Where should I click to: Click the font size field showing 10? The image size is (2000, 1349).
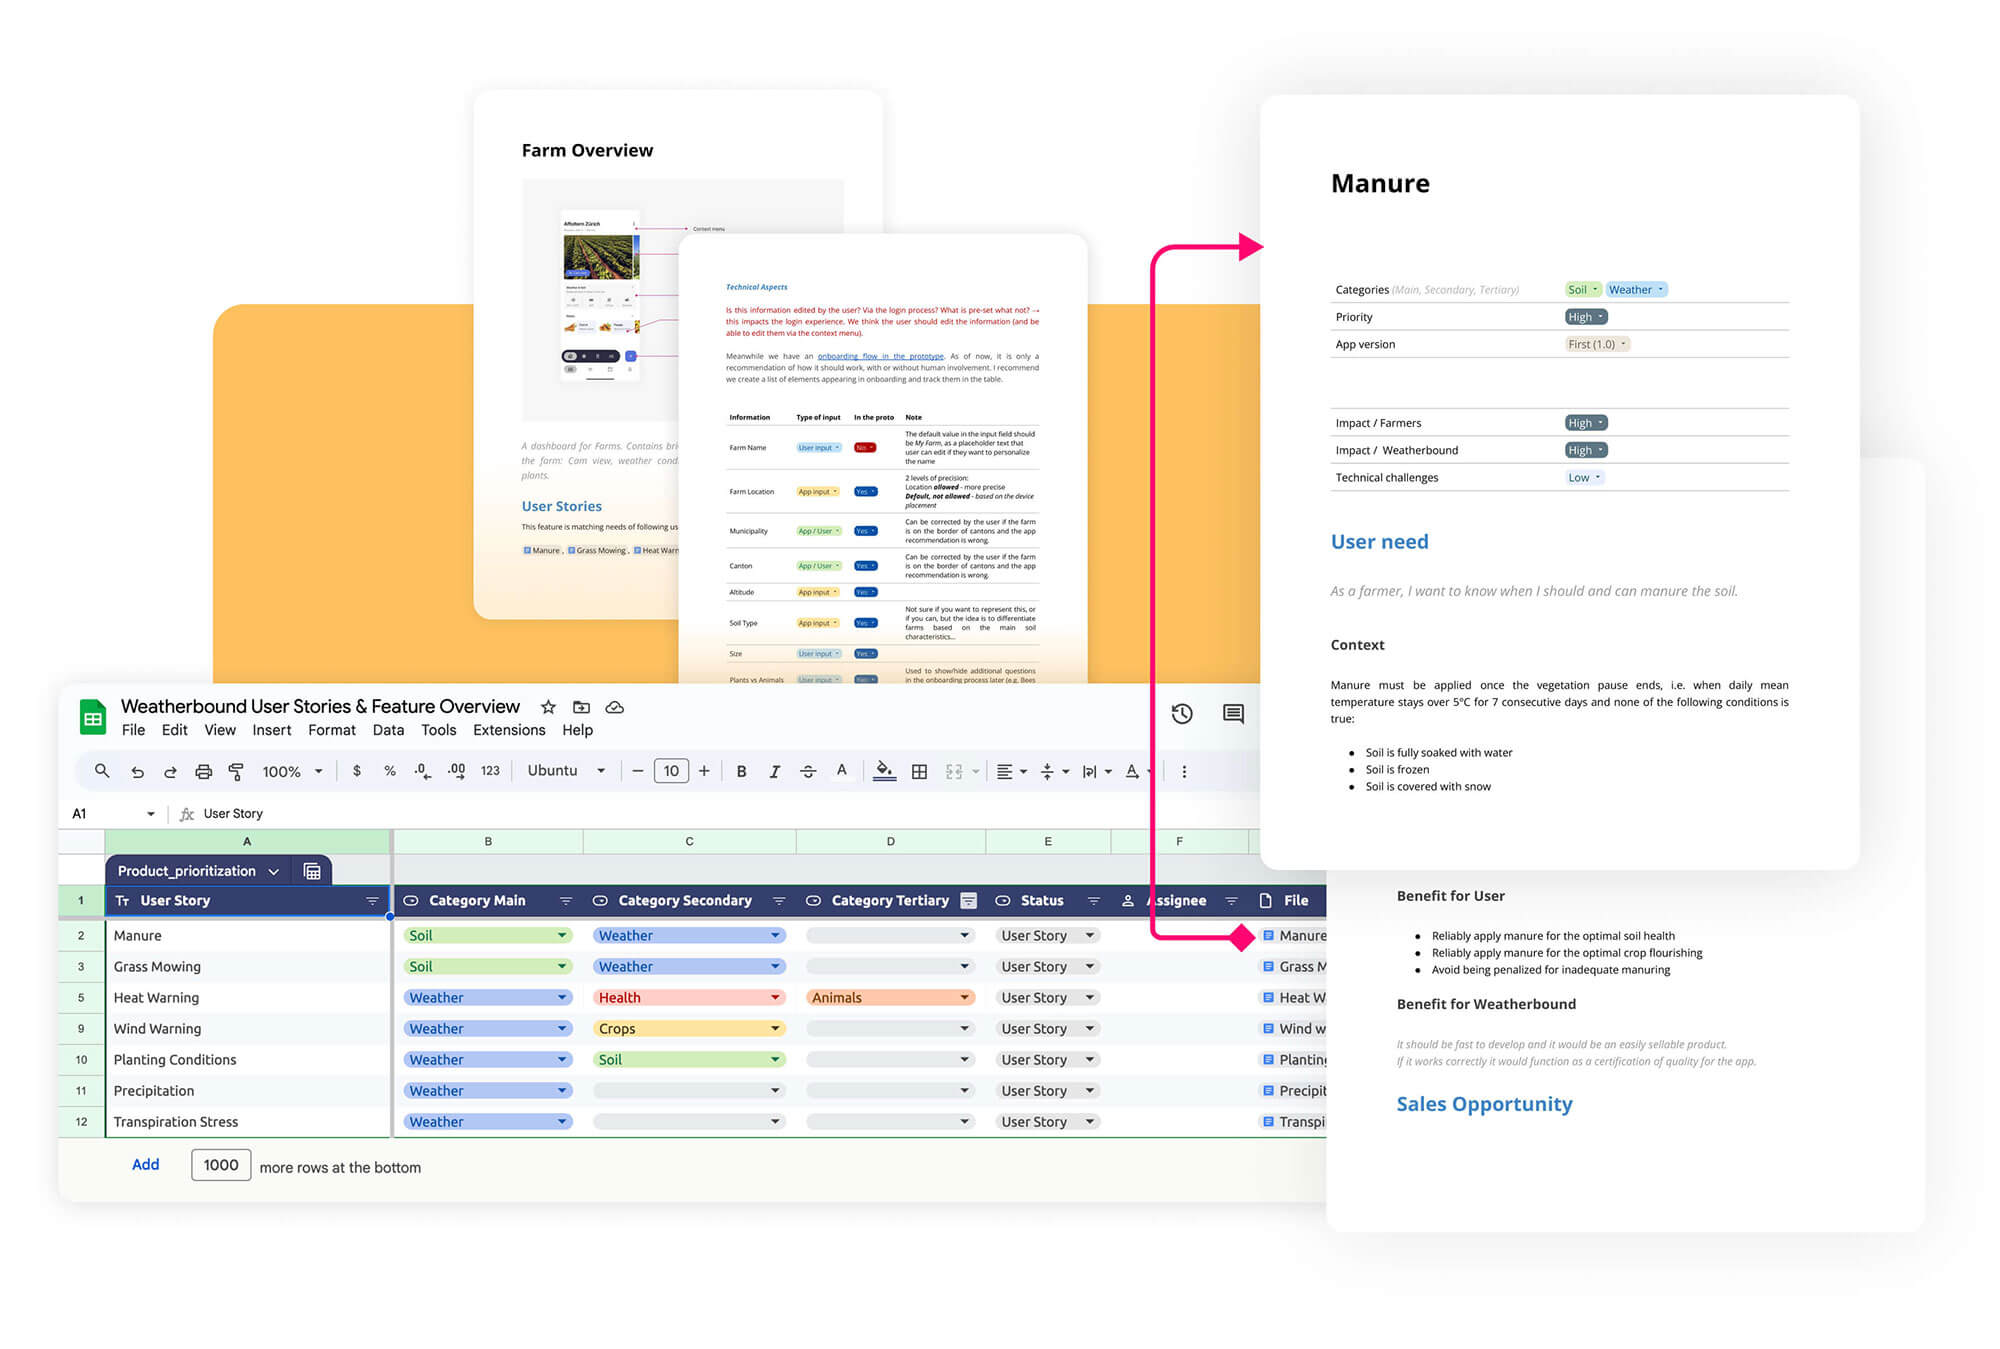point(671,771)
